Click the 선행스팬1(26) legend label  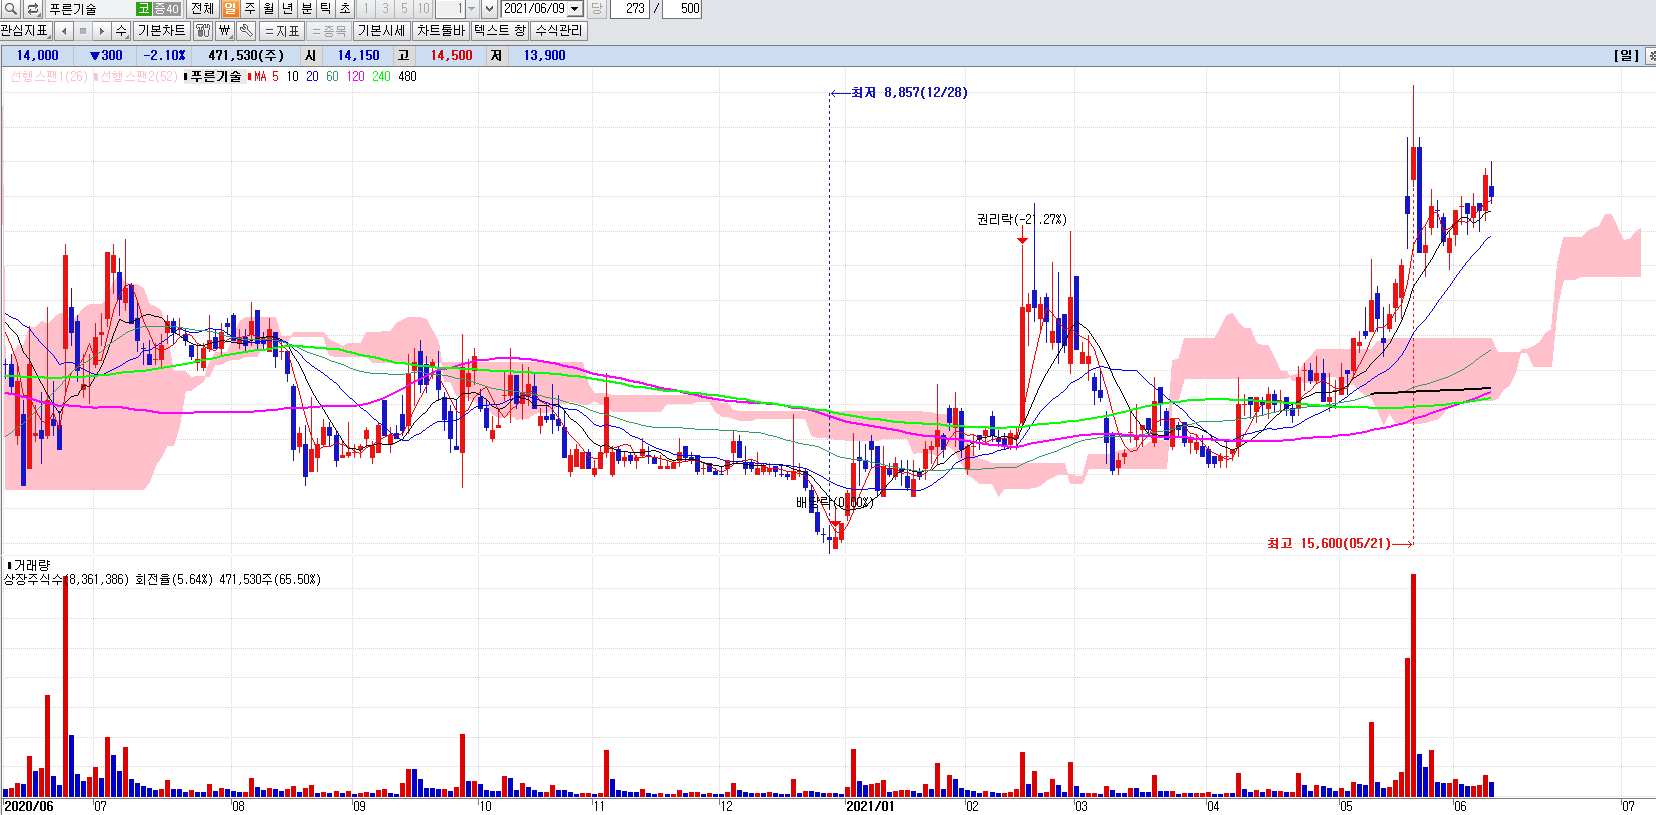point(49,77)
